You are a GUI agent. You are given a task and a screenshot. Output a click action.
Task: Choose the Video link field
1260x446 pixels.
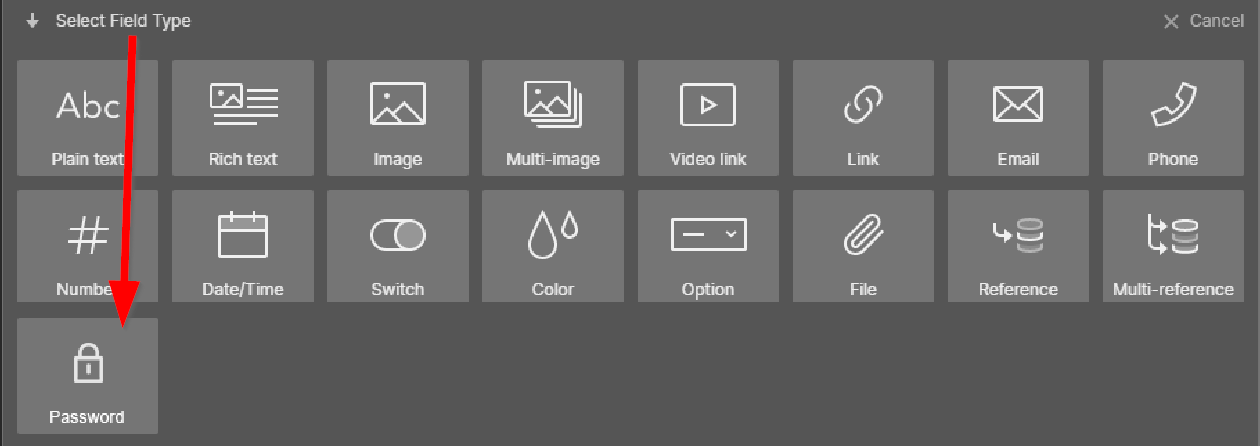coord(708,118)
